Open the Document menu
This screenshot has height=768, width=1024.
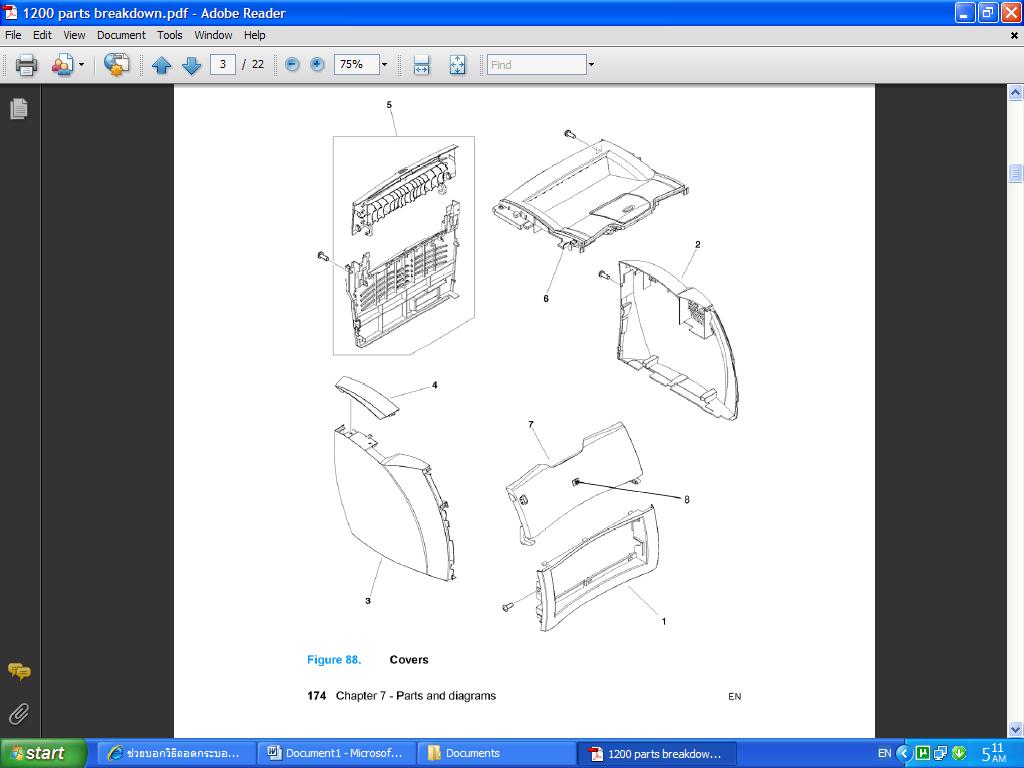tap(121, 35)
